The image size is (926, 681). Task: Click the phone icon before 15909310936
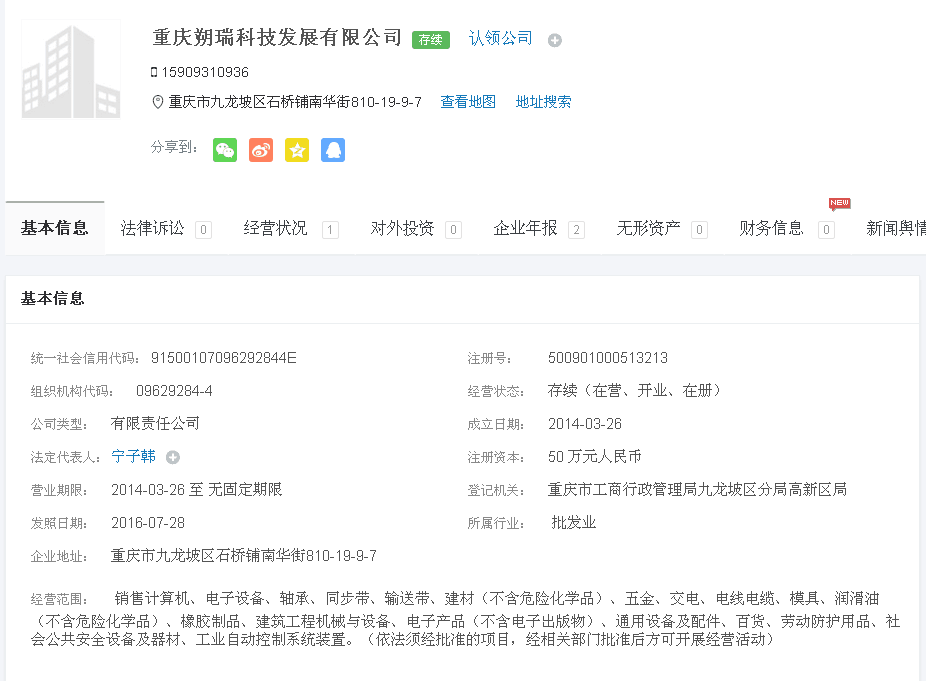tap(154, 72)
